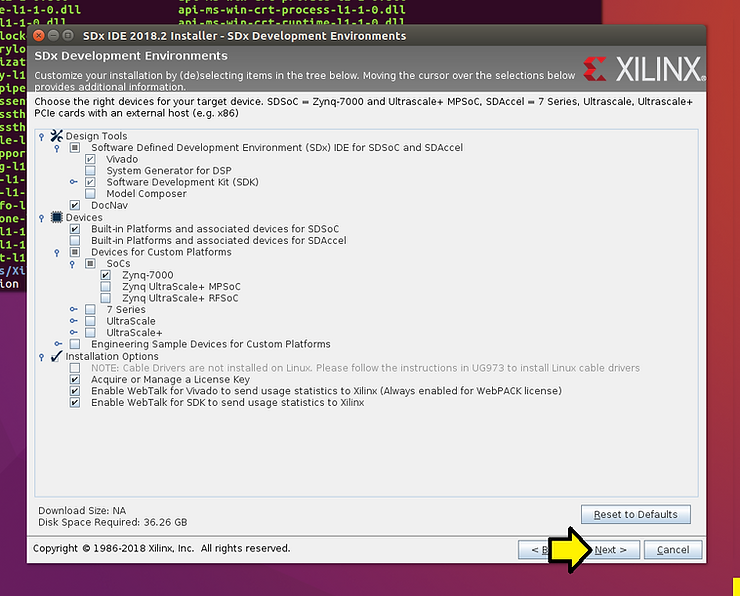Select the Vivado tree row label

(122, 159)
